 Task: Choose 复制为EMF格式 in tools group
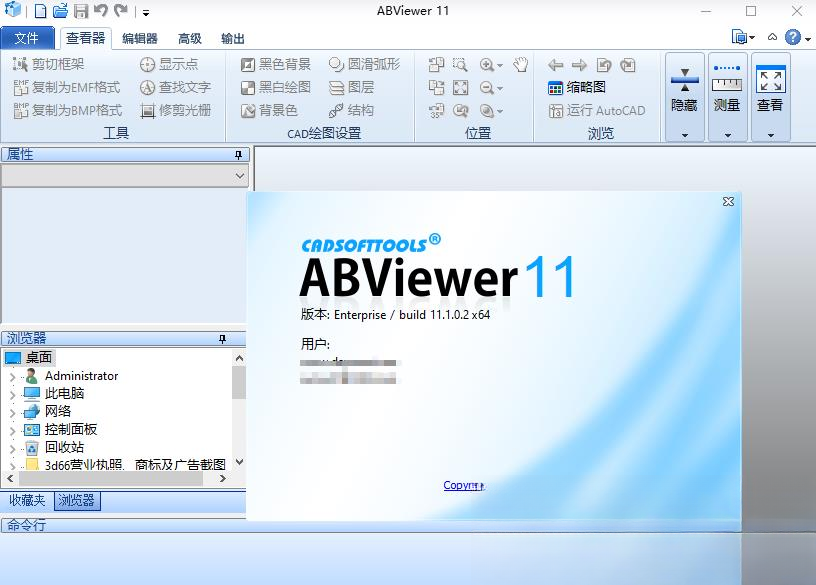(67, 87)
